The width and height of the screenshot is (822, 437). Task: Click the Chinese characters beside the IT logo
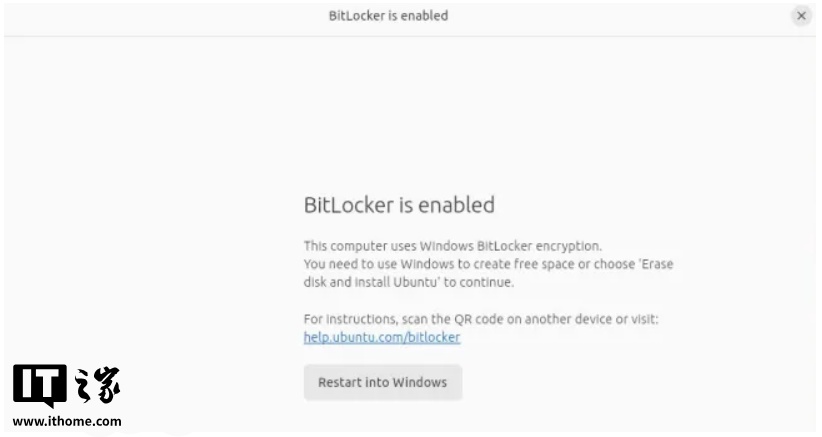pos(98,386)
